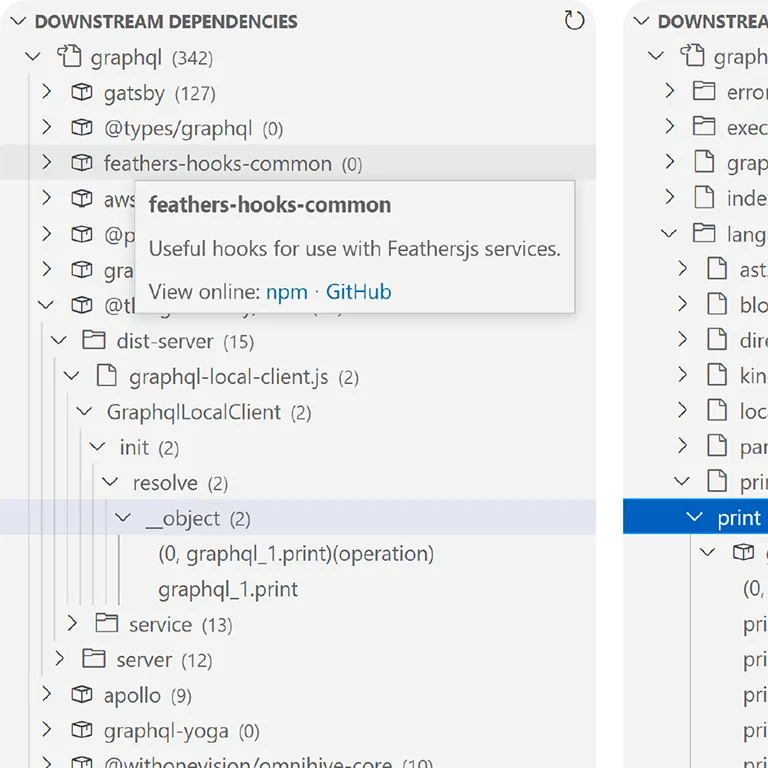Expand the @types/graphql (0) package
This screenshot has width=768, height=768.
47,127
